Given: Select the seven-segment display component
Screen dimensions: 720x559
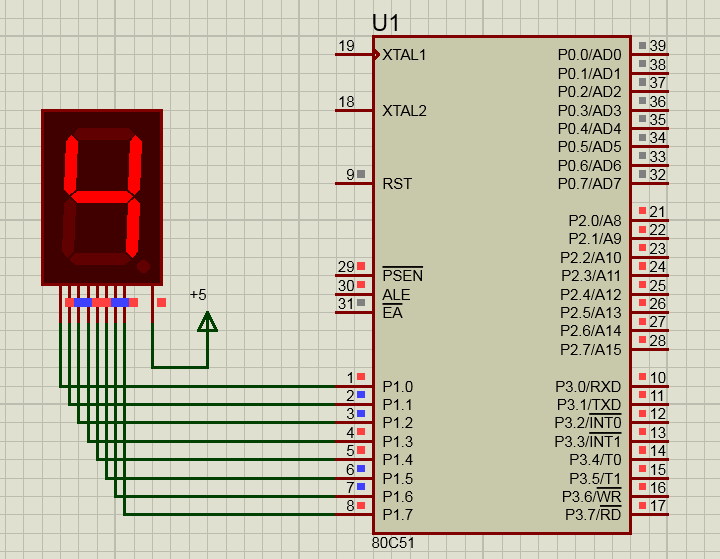Looking at the screenshot, I should [x=102, y=198].
